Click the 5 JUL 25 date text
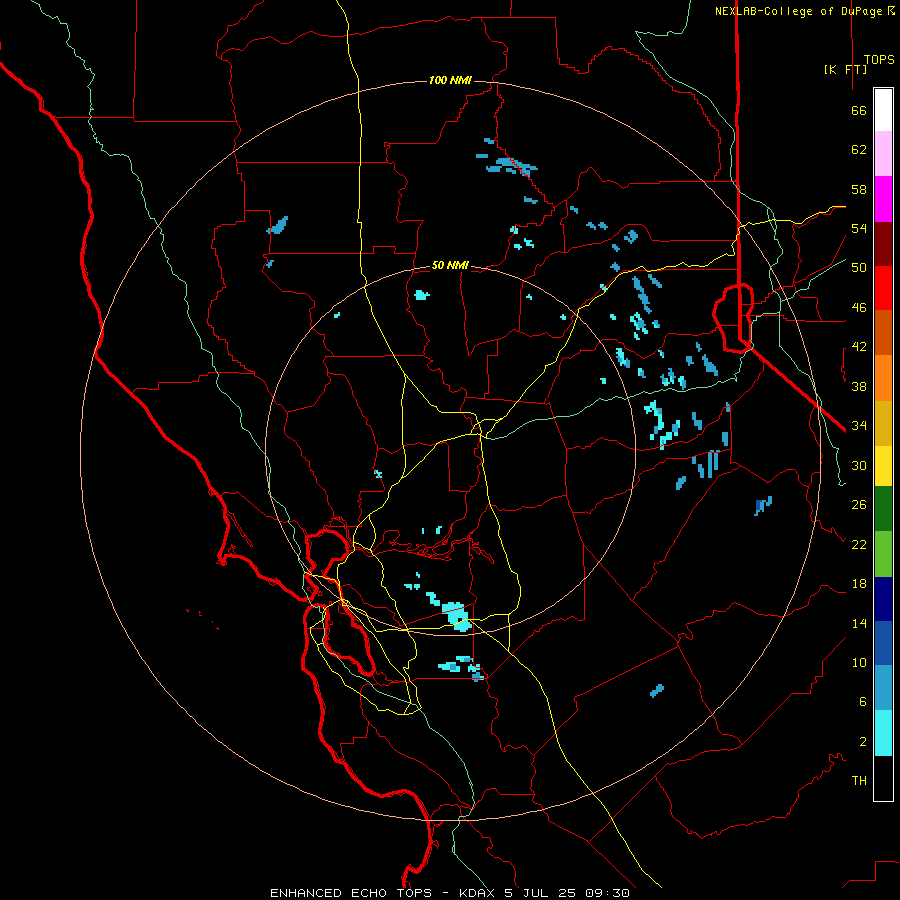The width and height of the screenshot is (900, 900). click(x=540, y=893)
